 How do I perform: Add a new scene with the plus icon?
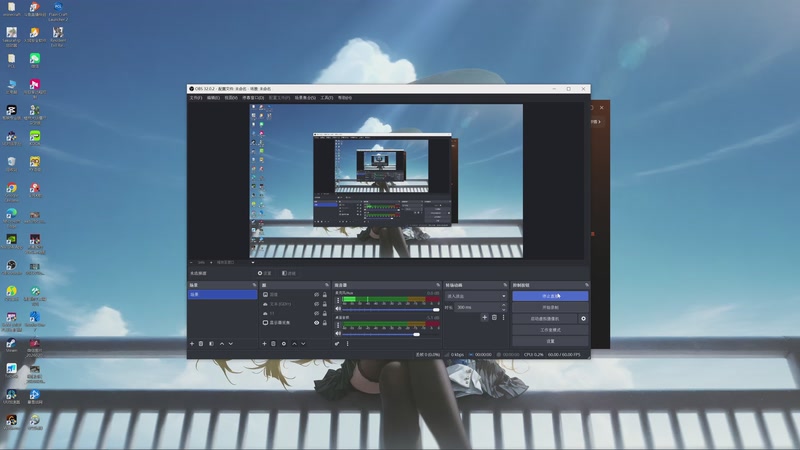(192, 344)
